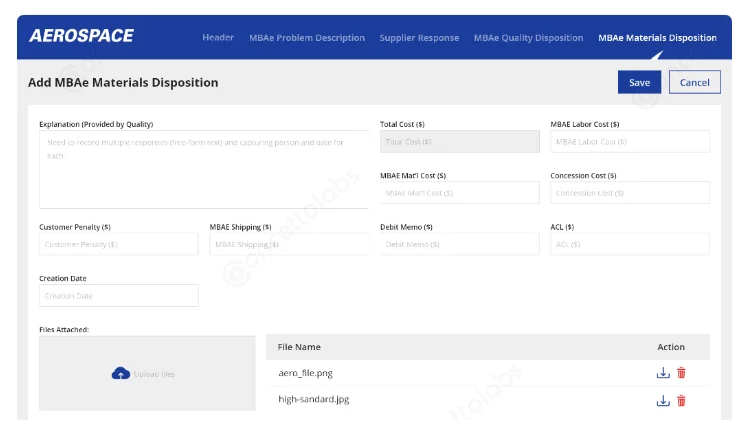Open MBAe Quality Disposition tab
Image resolution: width=749 pixels, height=430 pixels.
(x=528, y=38)
